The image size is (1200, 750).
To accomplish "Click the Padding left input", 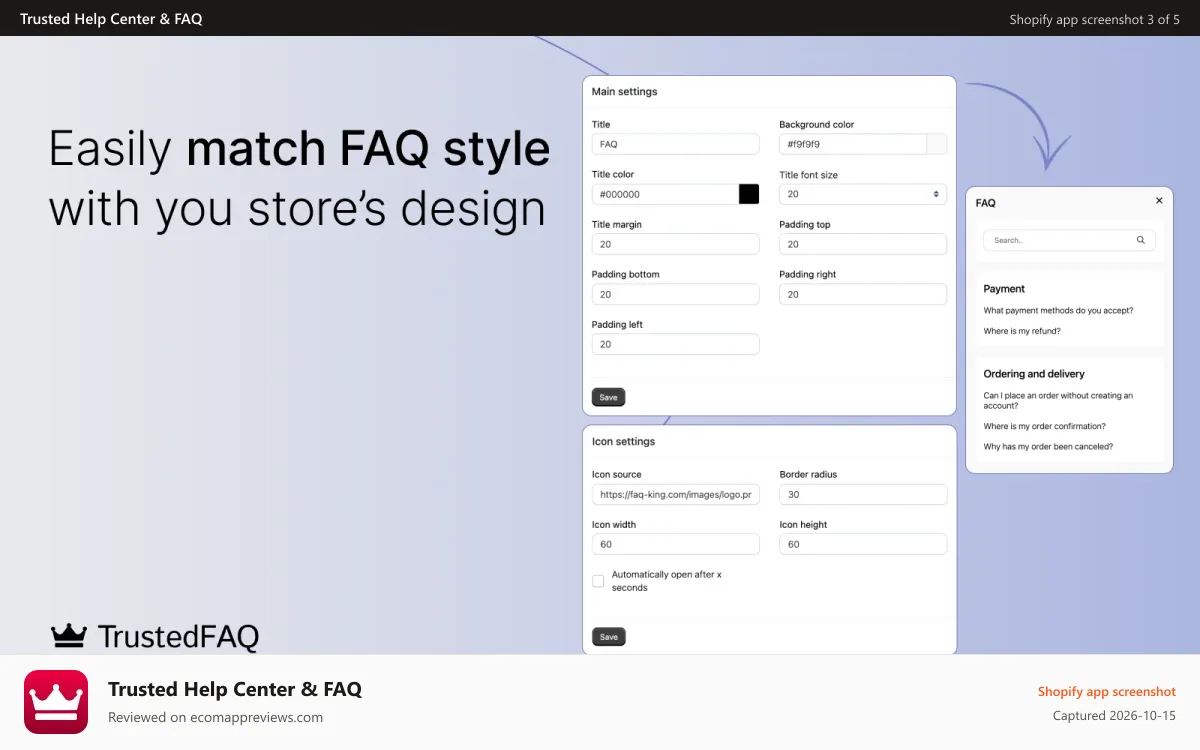I will point(675,344).
